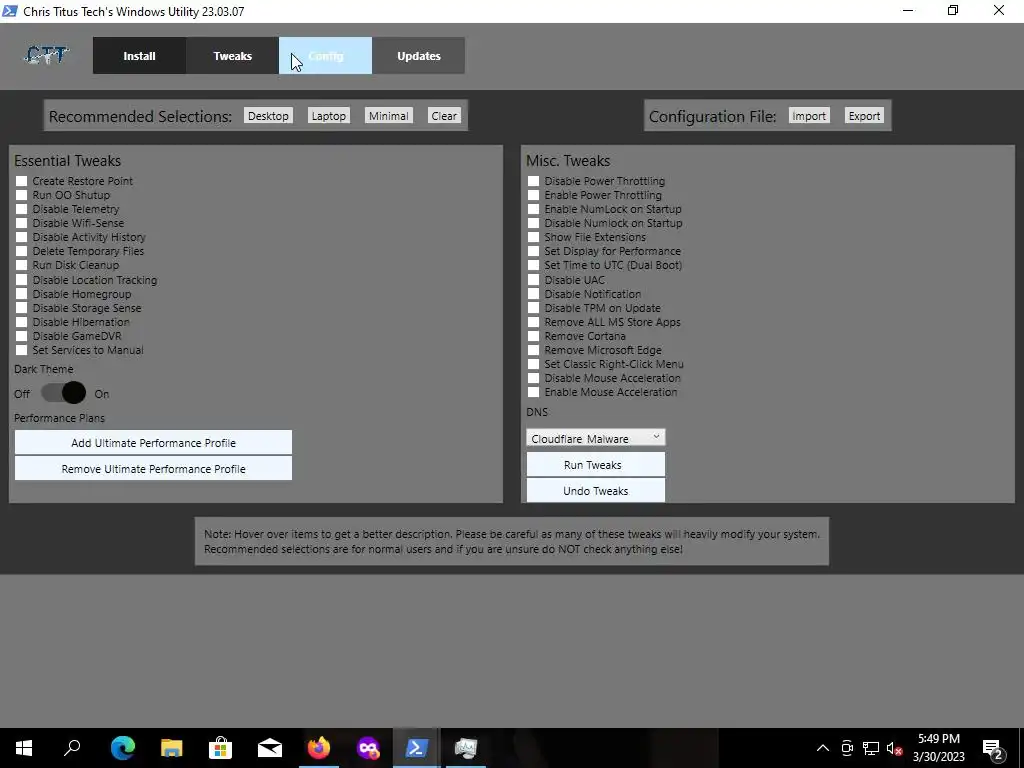Tick Set Display for Performance
The image size is (1024, 768).
[534, 251]
